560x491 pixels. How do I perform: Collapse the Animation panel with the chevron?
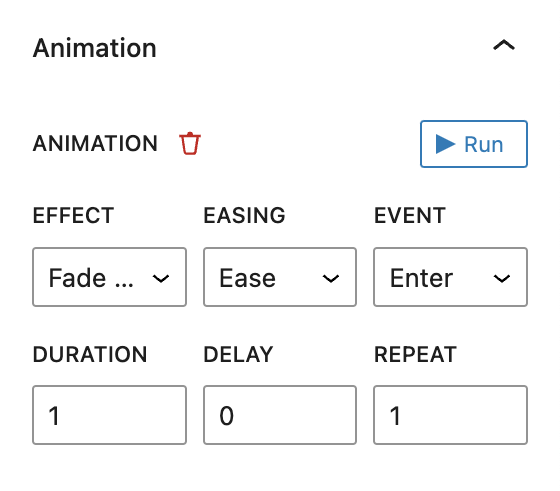(504, 45)
